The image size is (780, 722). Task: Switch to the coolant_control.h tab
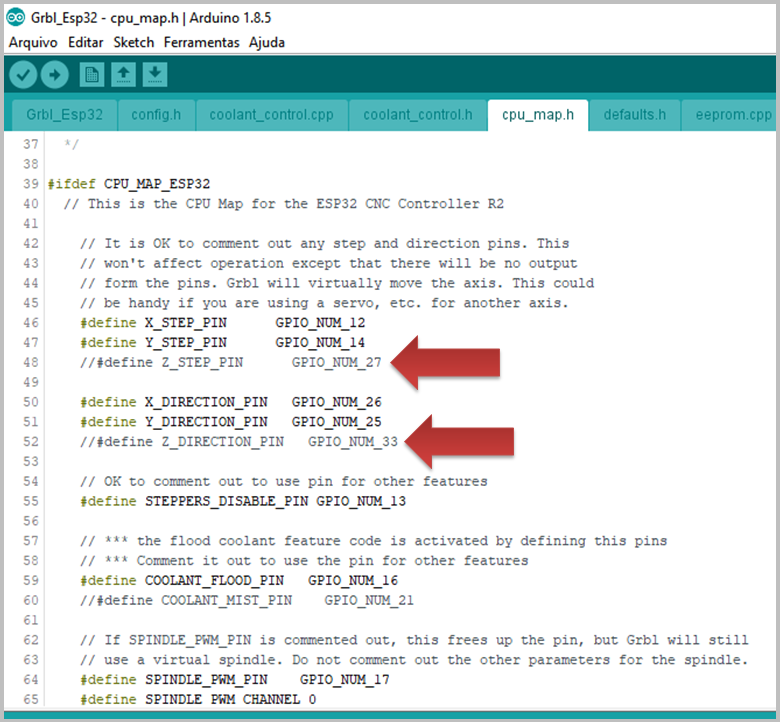click(418, 115)
